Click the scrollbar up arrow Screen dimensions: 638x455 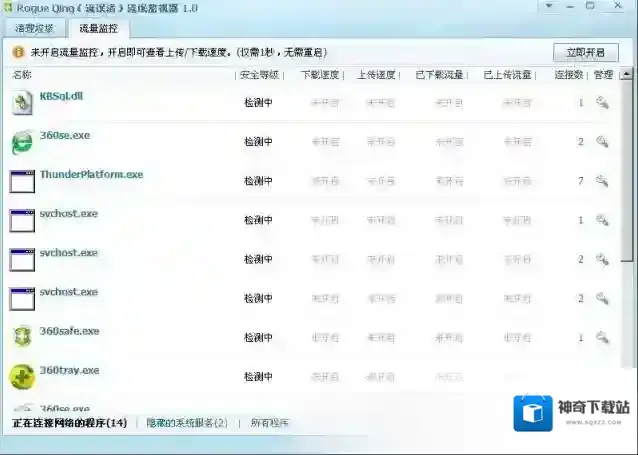(x=626, y=74)
